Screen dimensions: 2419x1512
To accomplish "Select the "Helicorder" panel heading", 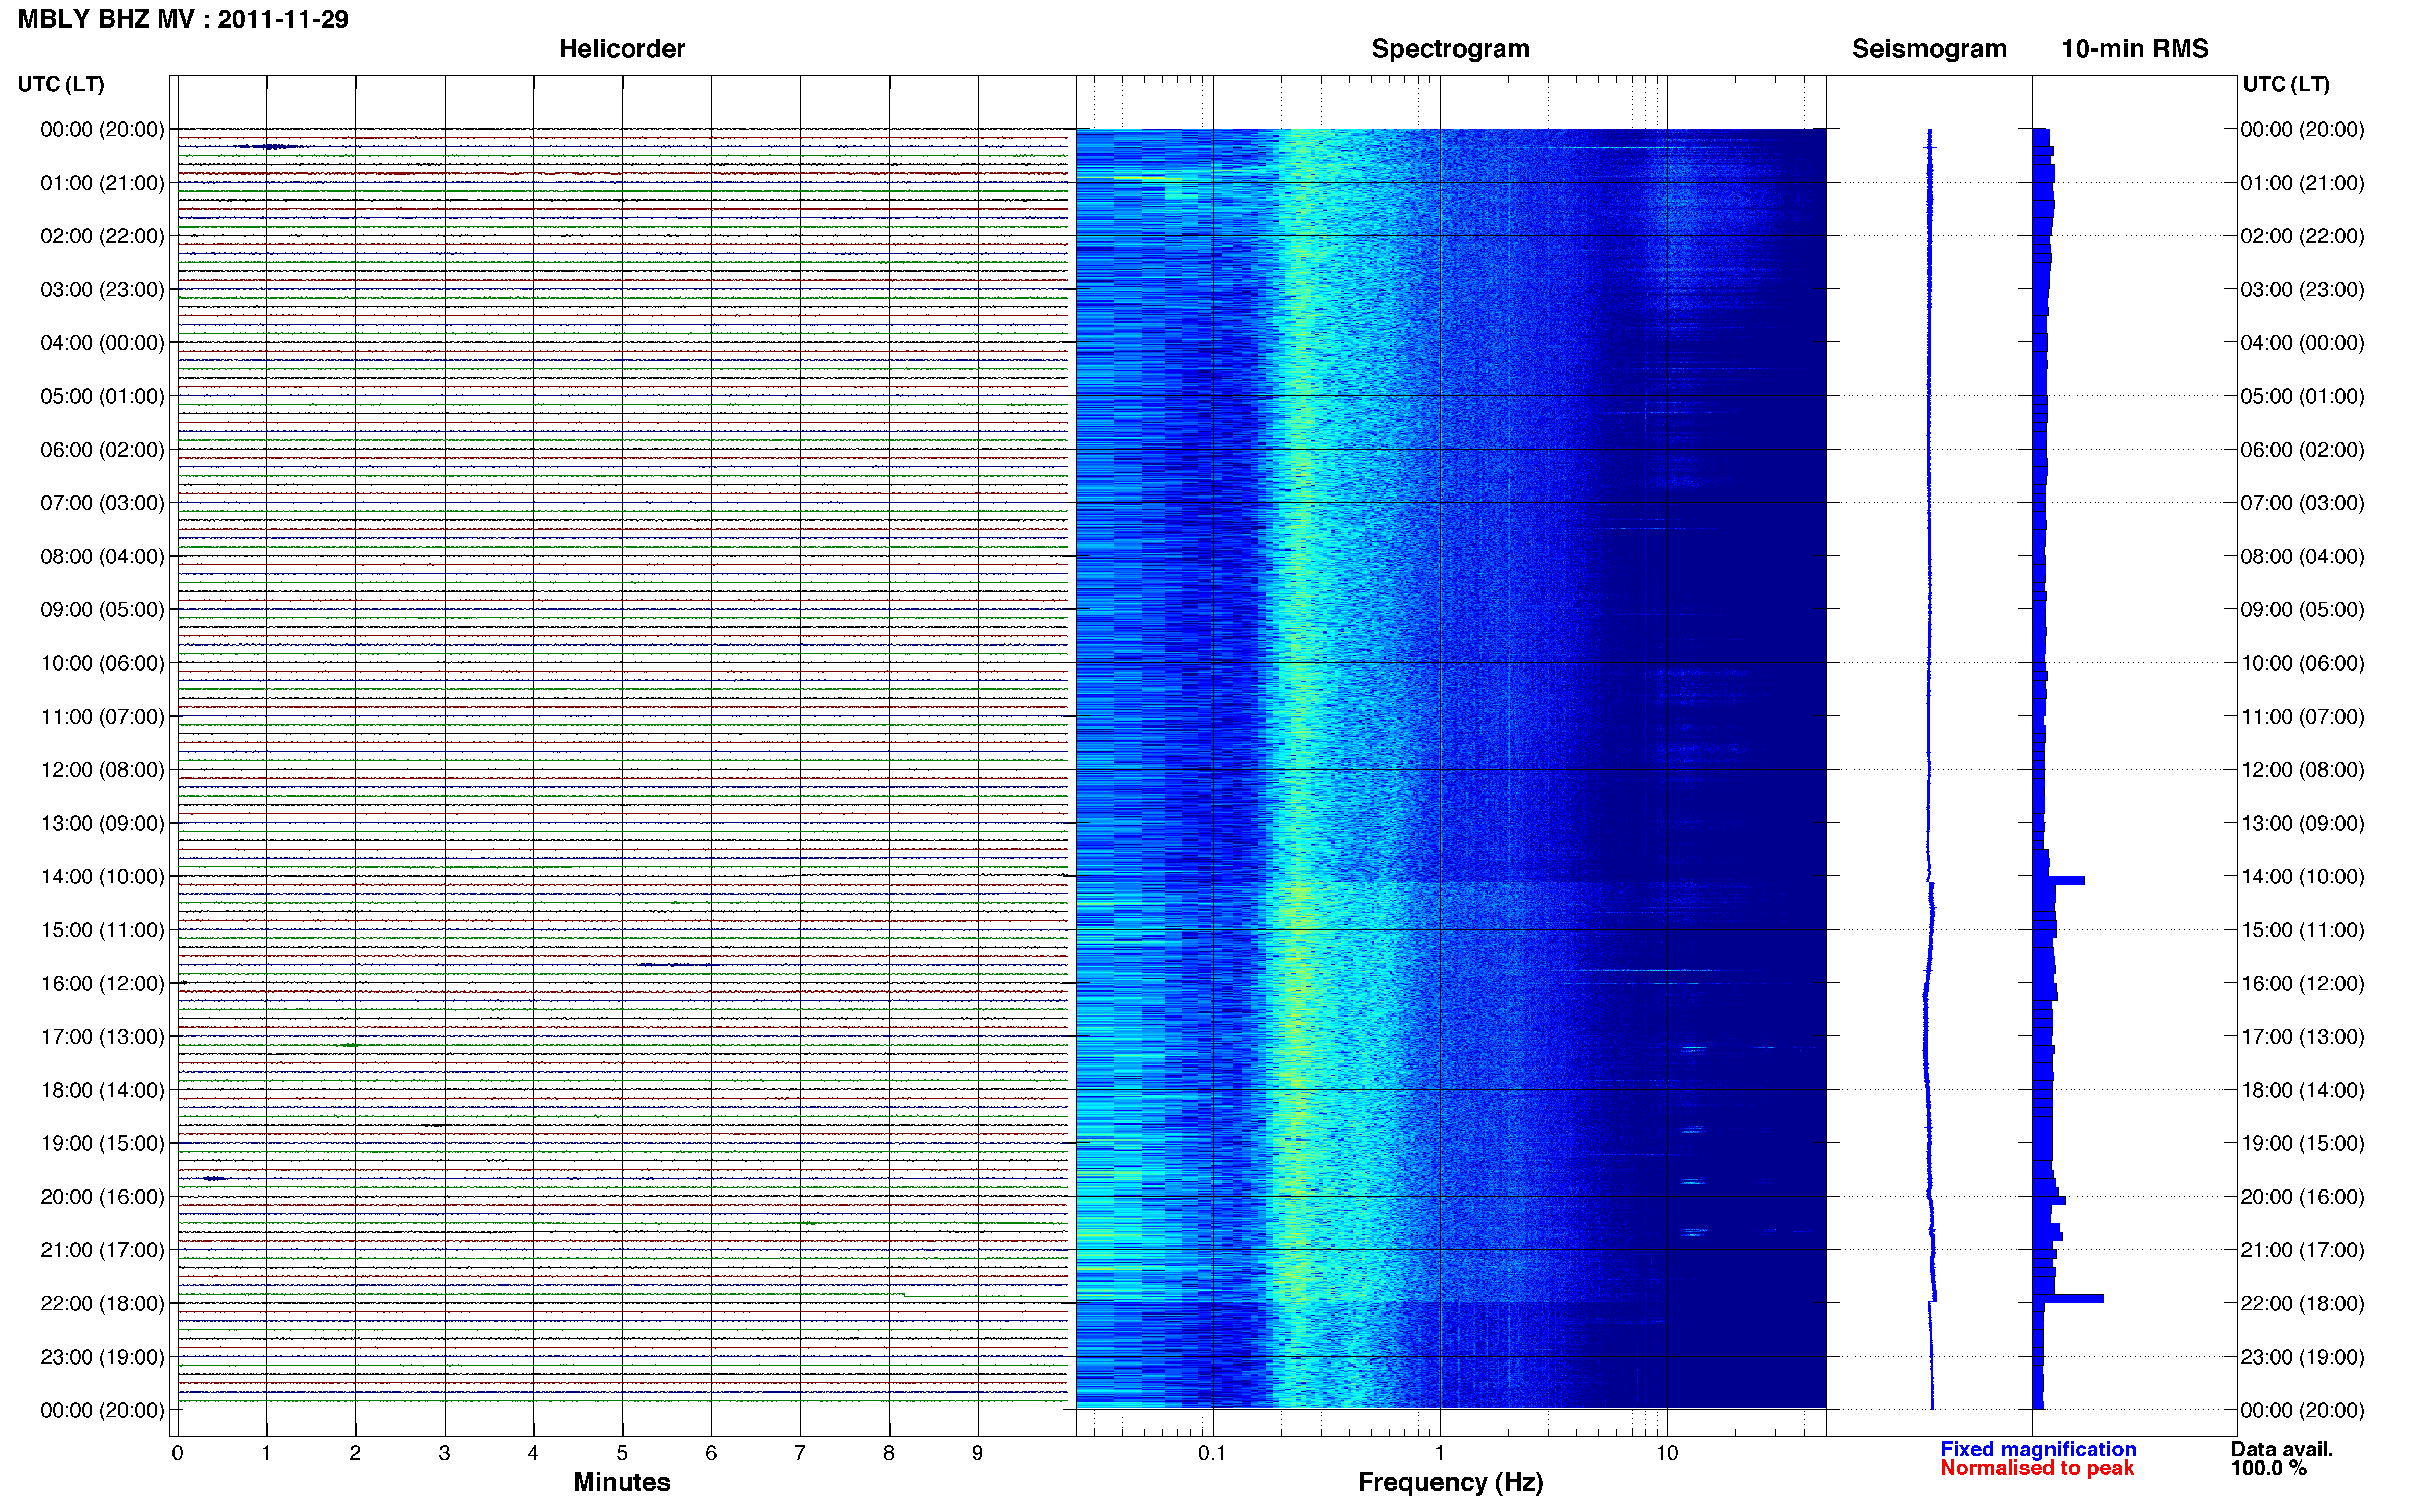I will click(x=621, y=49).
